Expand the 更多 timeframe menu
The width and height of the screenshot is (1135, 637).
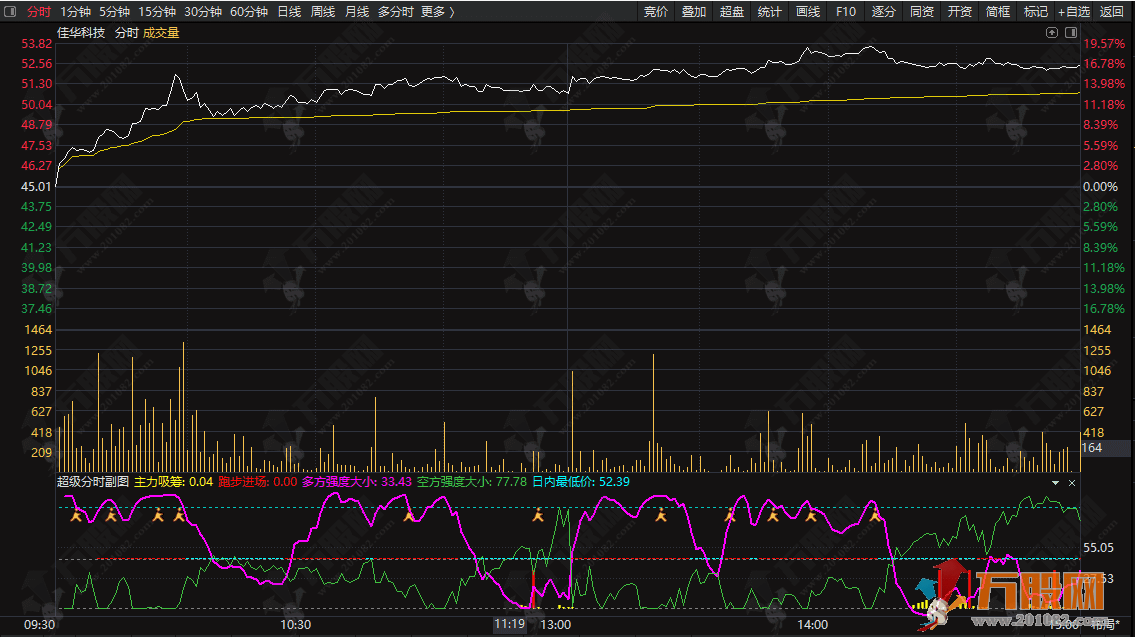[x=437, y=12]
